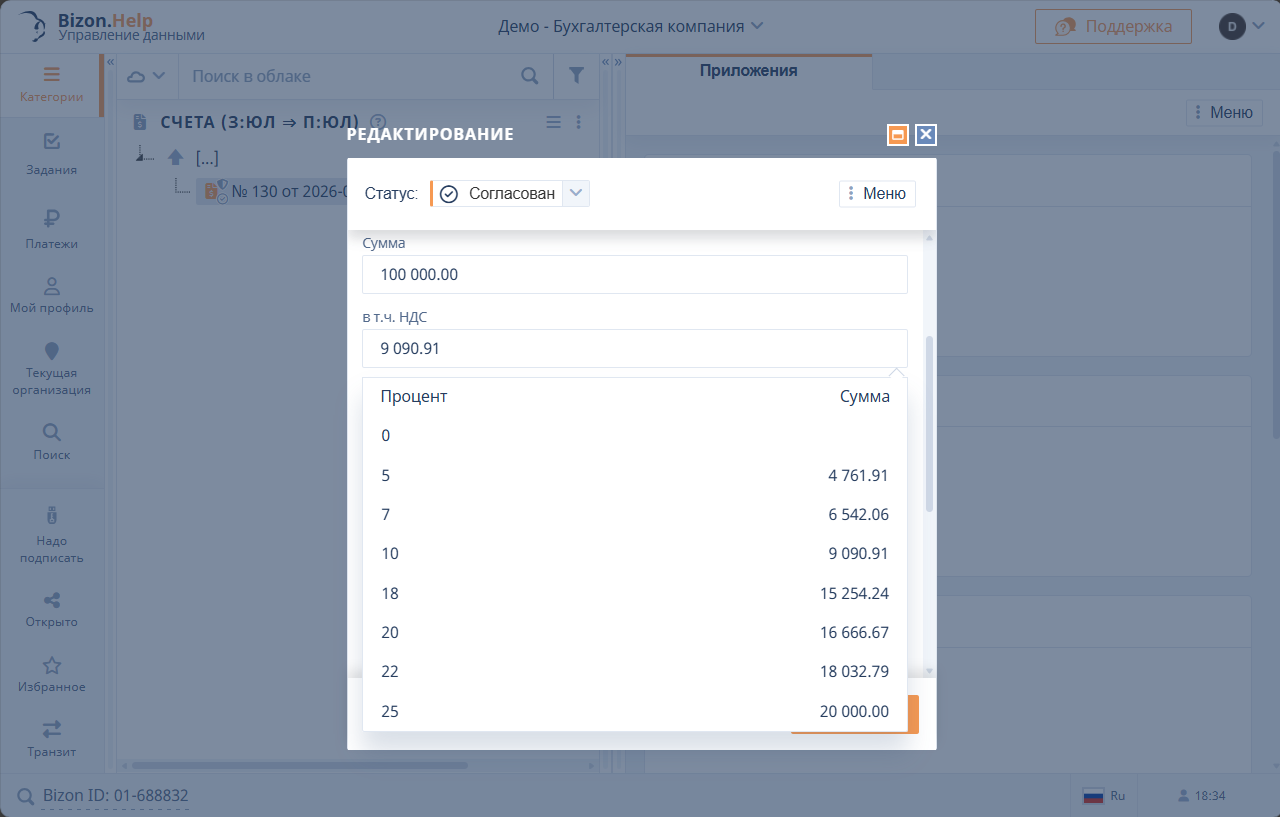Choose the 10 percent VAT option
1280x817 pixels.
634,553
